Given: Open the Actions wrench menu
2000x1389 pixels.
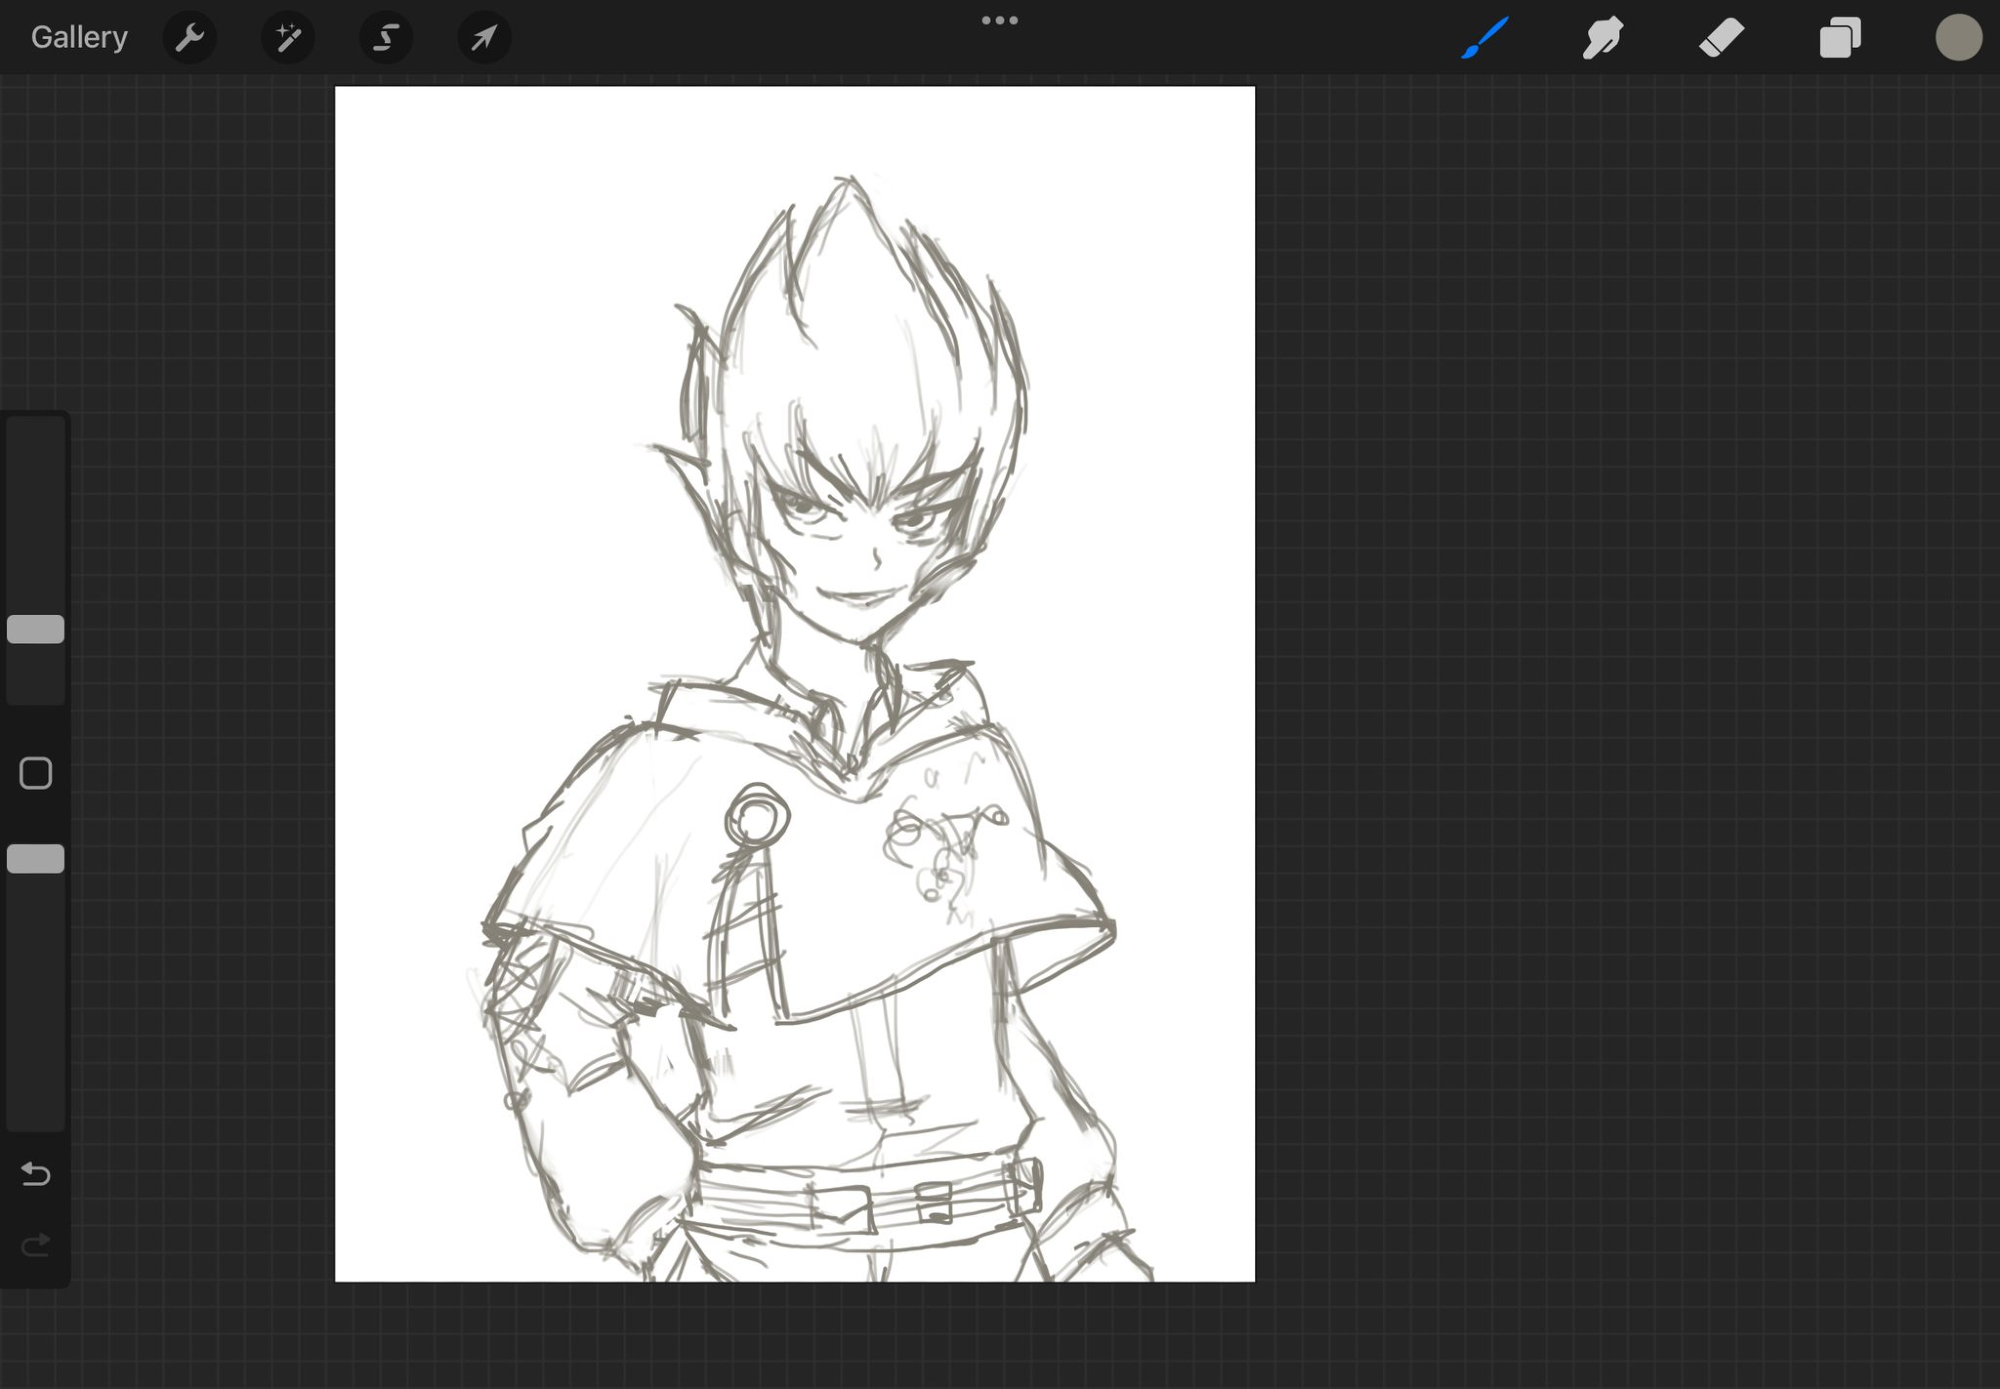Looking at the screenshot, I should [x=189, y=38].
